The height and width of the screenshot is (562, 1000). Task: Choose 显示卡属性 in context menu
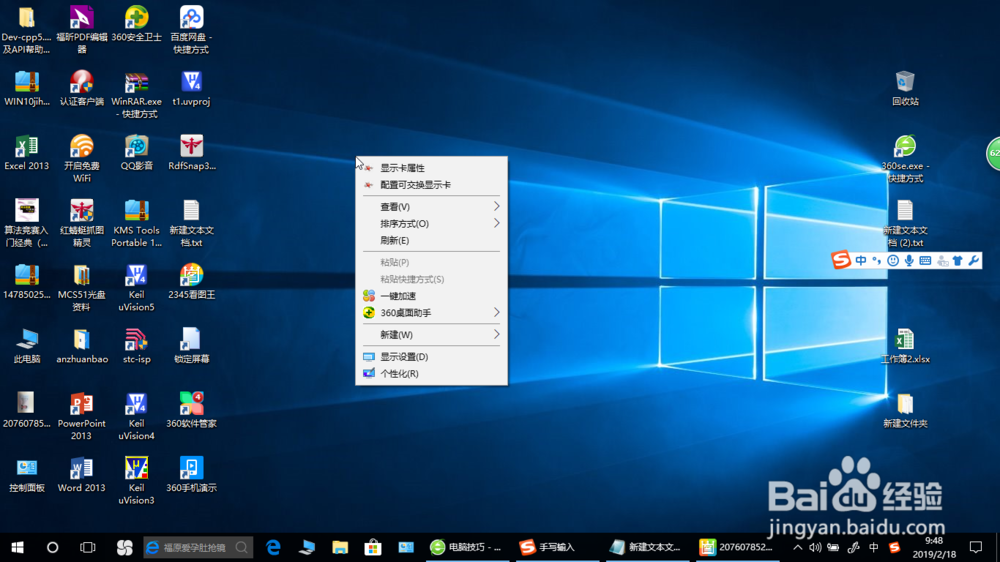pos(432,168)
